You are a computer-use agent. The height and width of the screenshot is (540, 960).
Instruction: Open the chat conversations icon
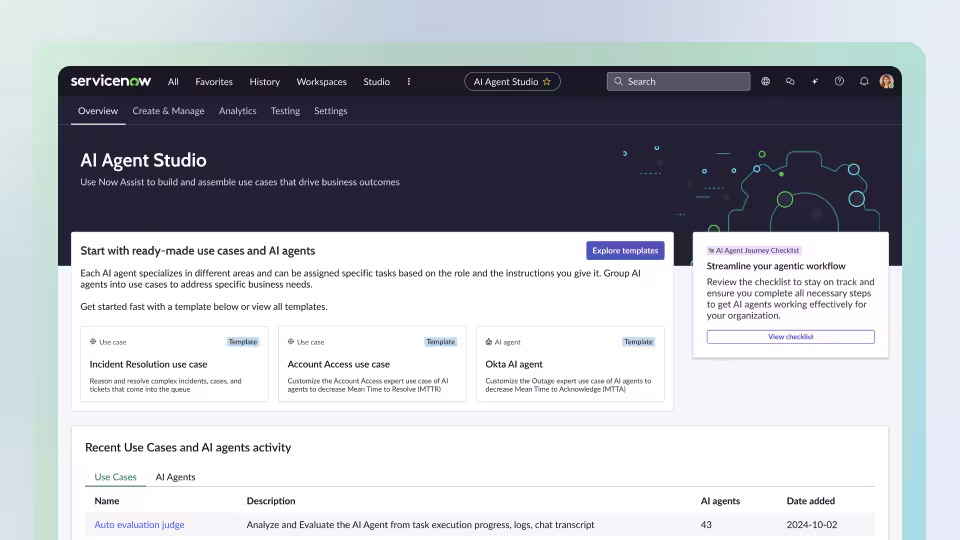coord(790,82)
